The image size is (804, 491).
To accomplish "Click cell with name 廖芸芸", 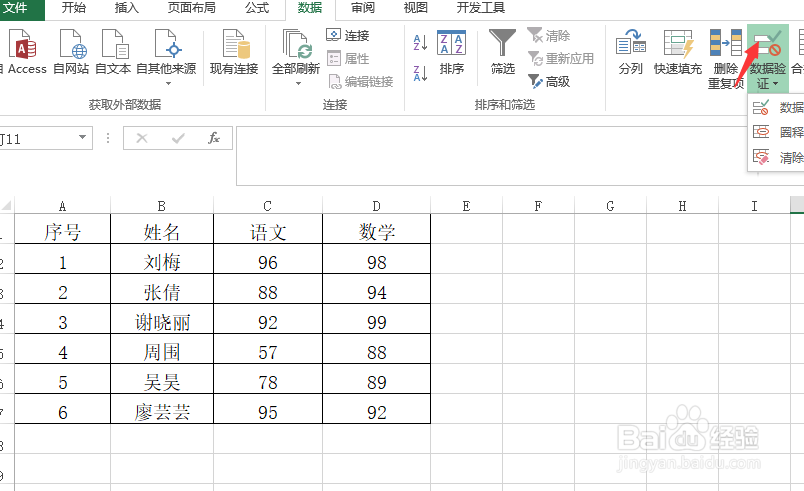I will [162, 409].
